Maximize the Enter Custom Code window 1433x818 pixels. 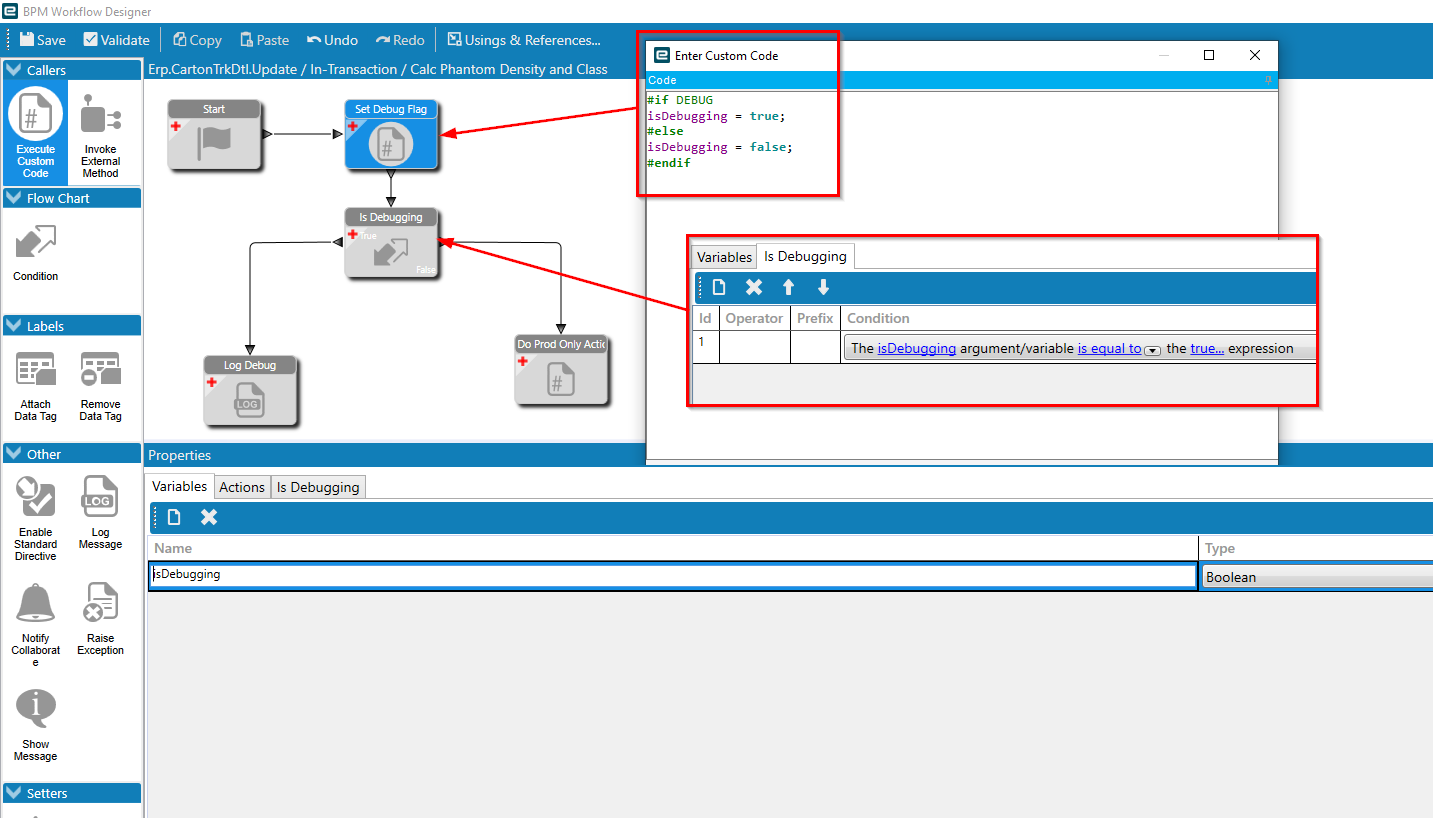click(1209, 55)
